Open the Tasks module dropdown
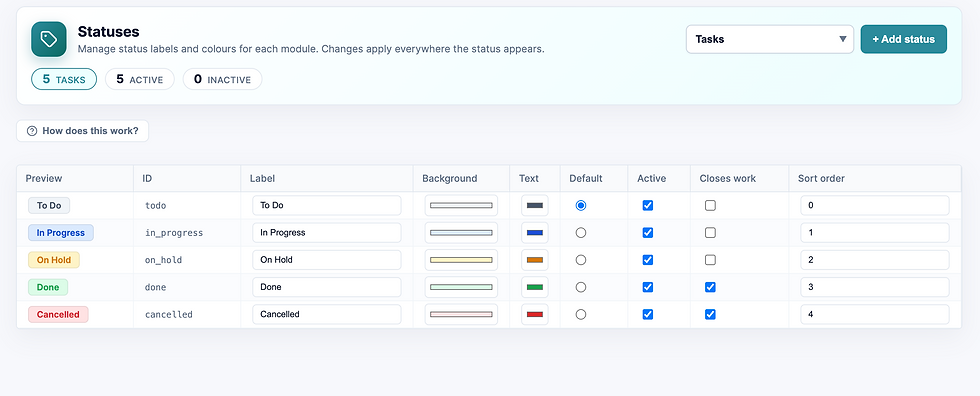Image resolution: width=980 pixels, height=396 pixels. click(x=769, y=39)
